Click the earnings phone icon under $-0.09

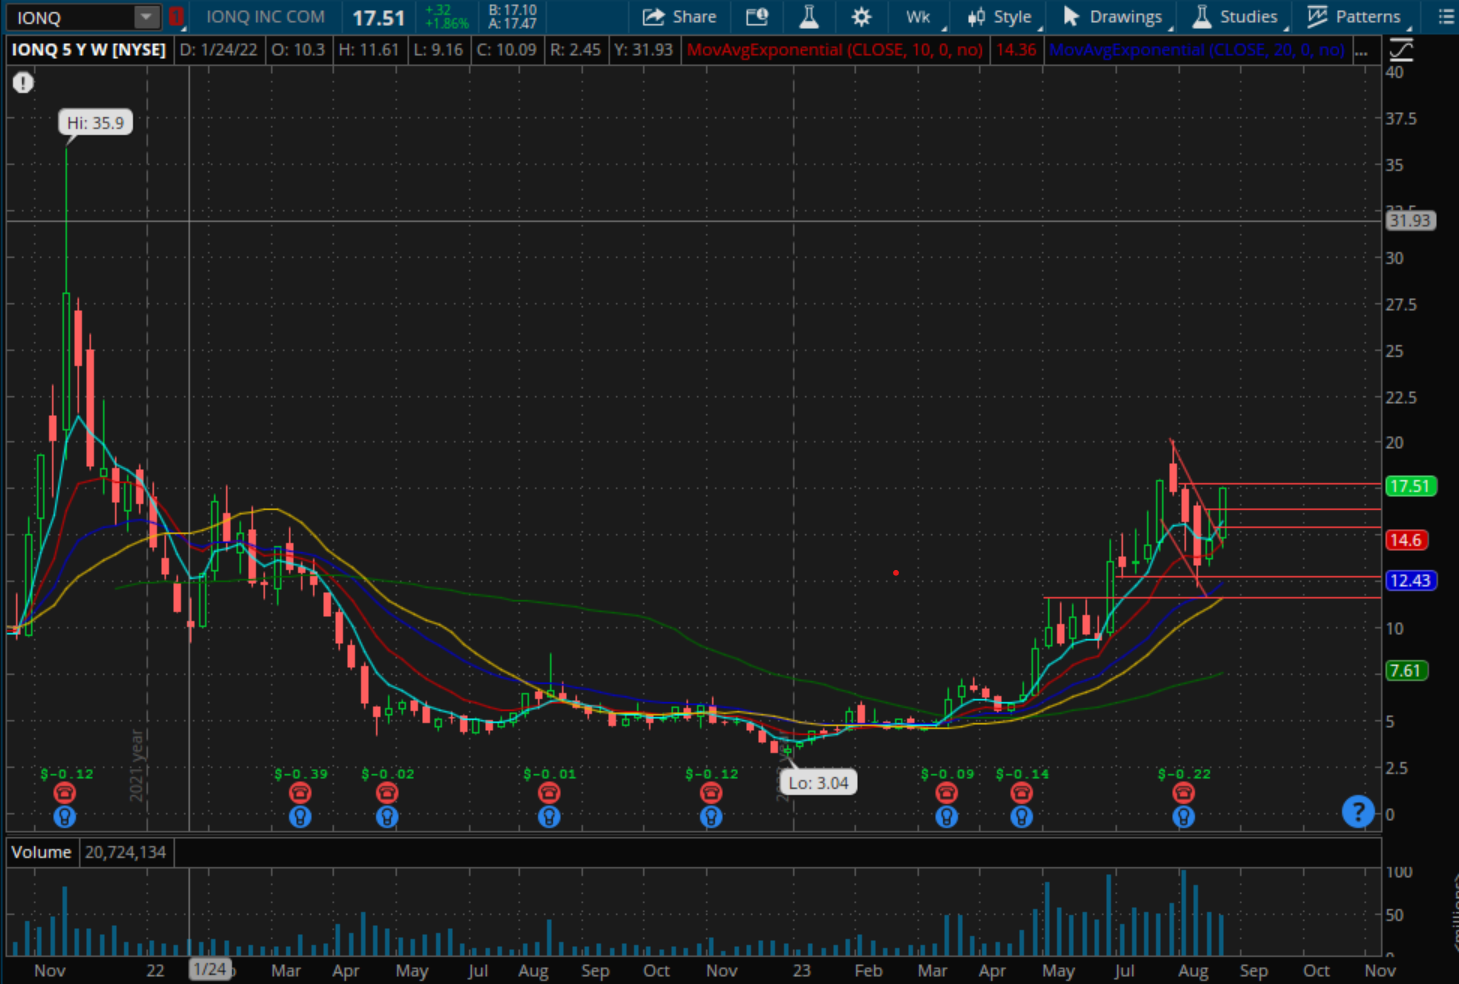(x=947, y=793)
